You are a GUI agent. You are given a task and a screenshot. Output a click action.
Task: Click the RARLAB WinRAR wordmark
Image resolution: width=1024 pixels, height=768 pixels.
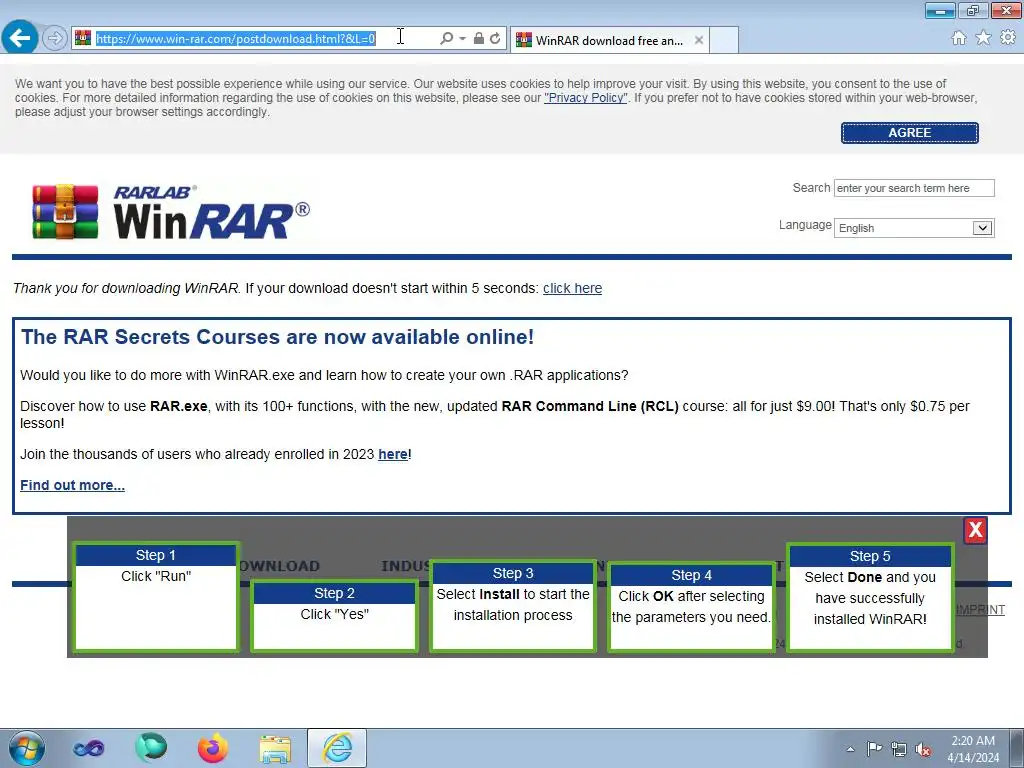point(211,212)
